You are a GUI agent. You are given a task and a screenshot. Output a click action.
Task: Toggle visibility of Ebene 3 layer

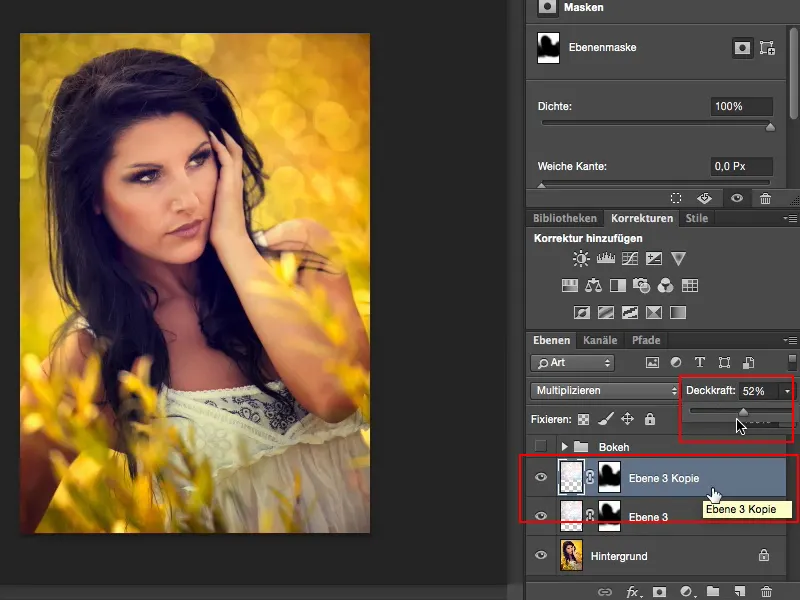point(541,516)
